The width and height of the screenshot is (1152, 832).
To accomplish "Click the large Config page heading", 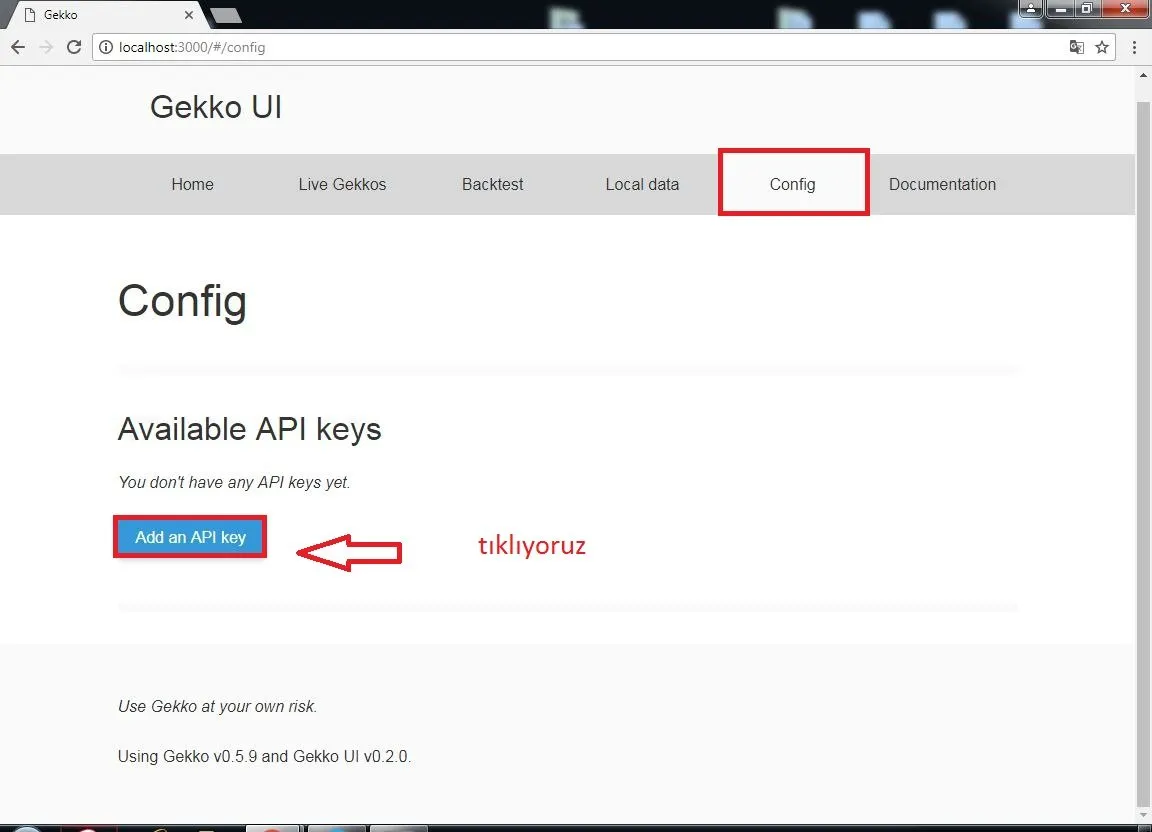I will pos(182,301).
